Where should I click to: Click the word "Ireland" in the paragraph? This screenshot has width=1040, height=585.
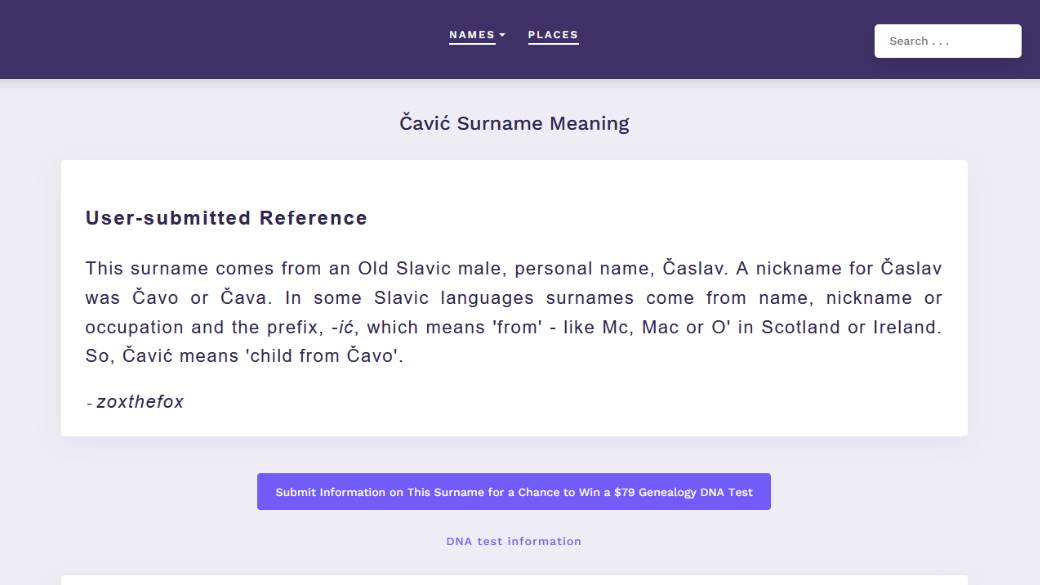click(906, 327)
